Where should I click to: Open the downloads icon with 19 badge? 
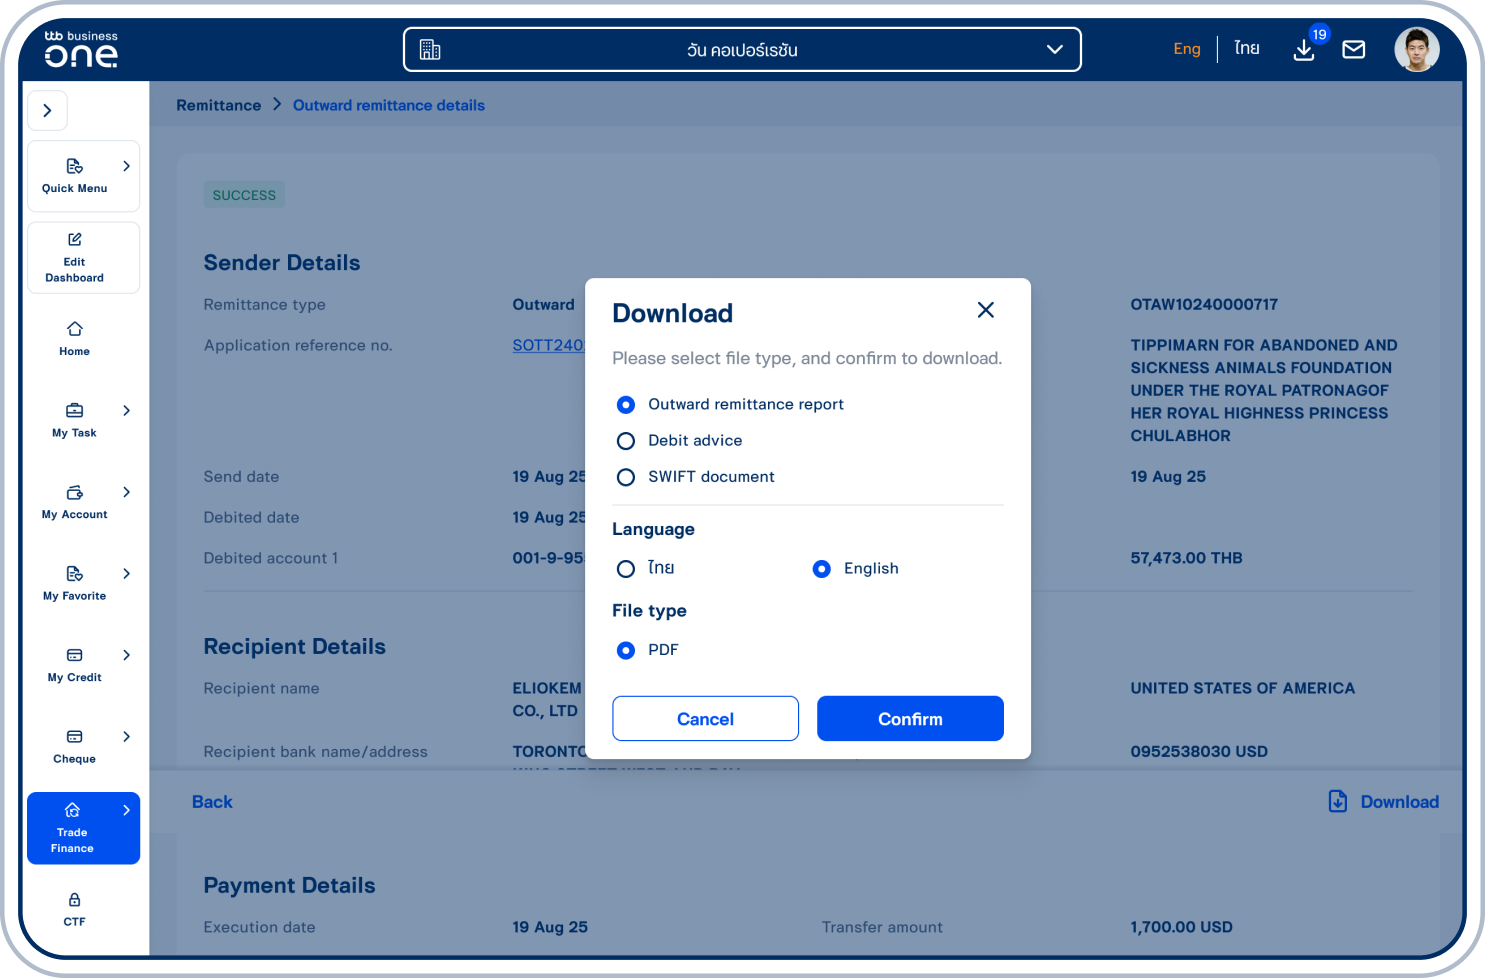click(x=1304, y=50)
